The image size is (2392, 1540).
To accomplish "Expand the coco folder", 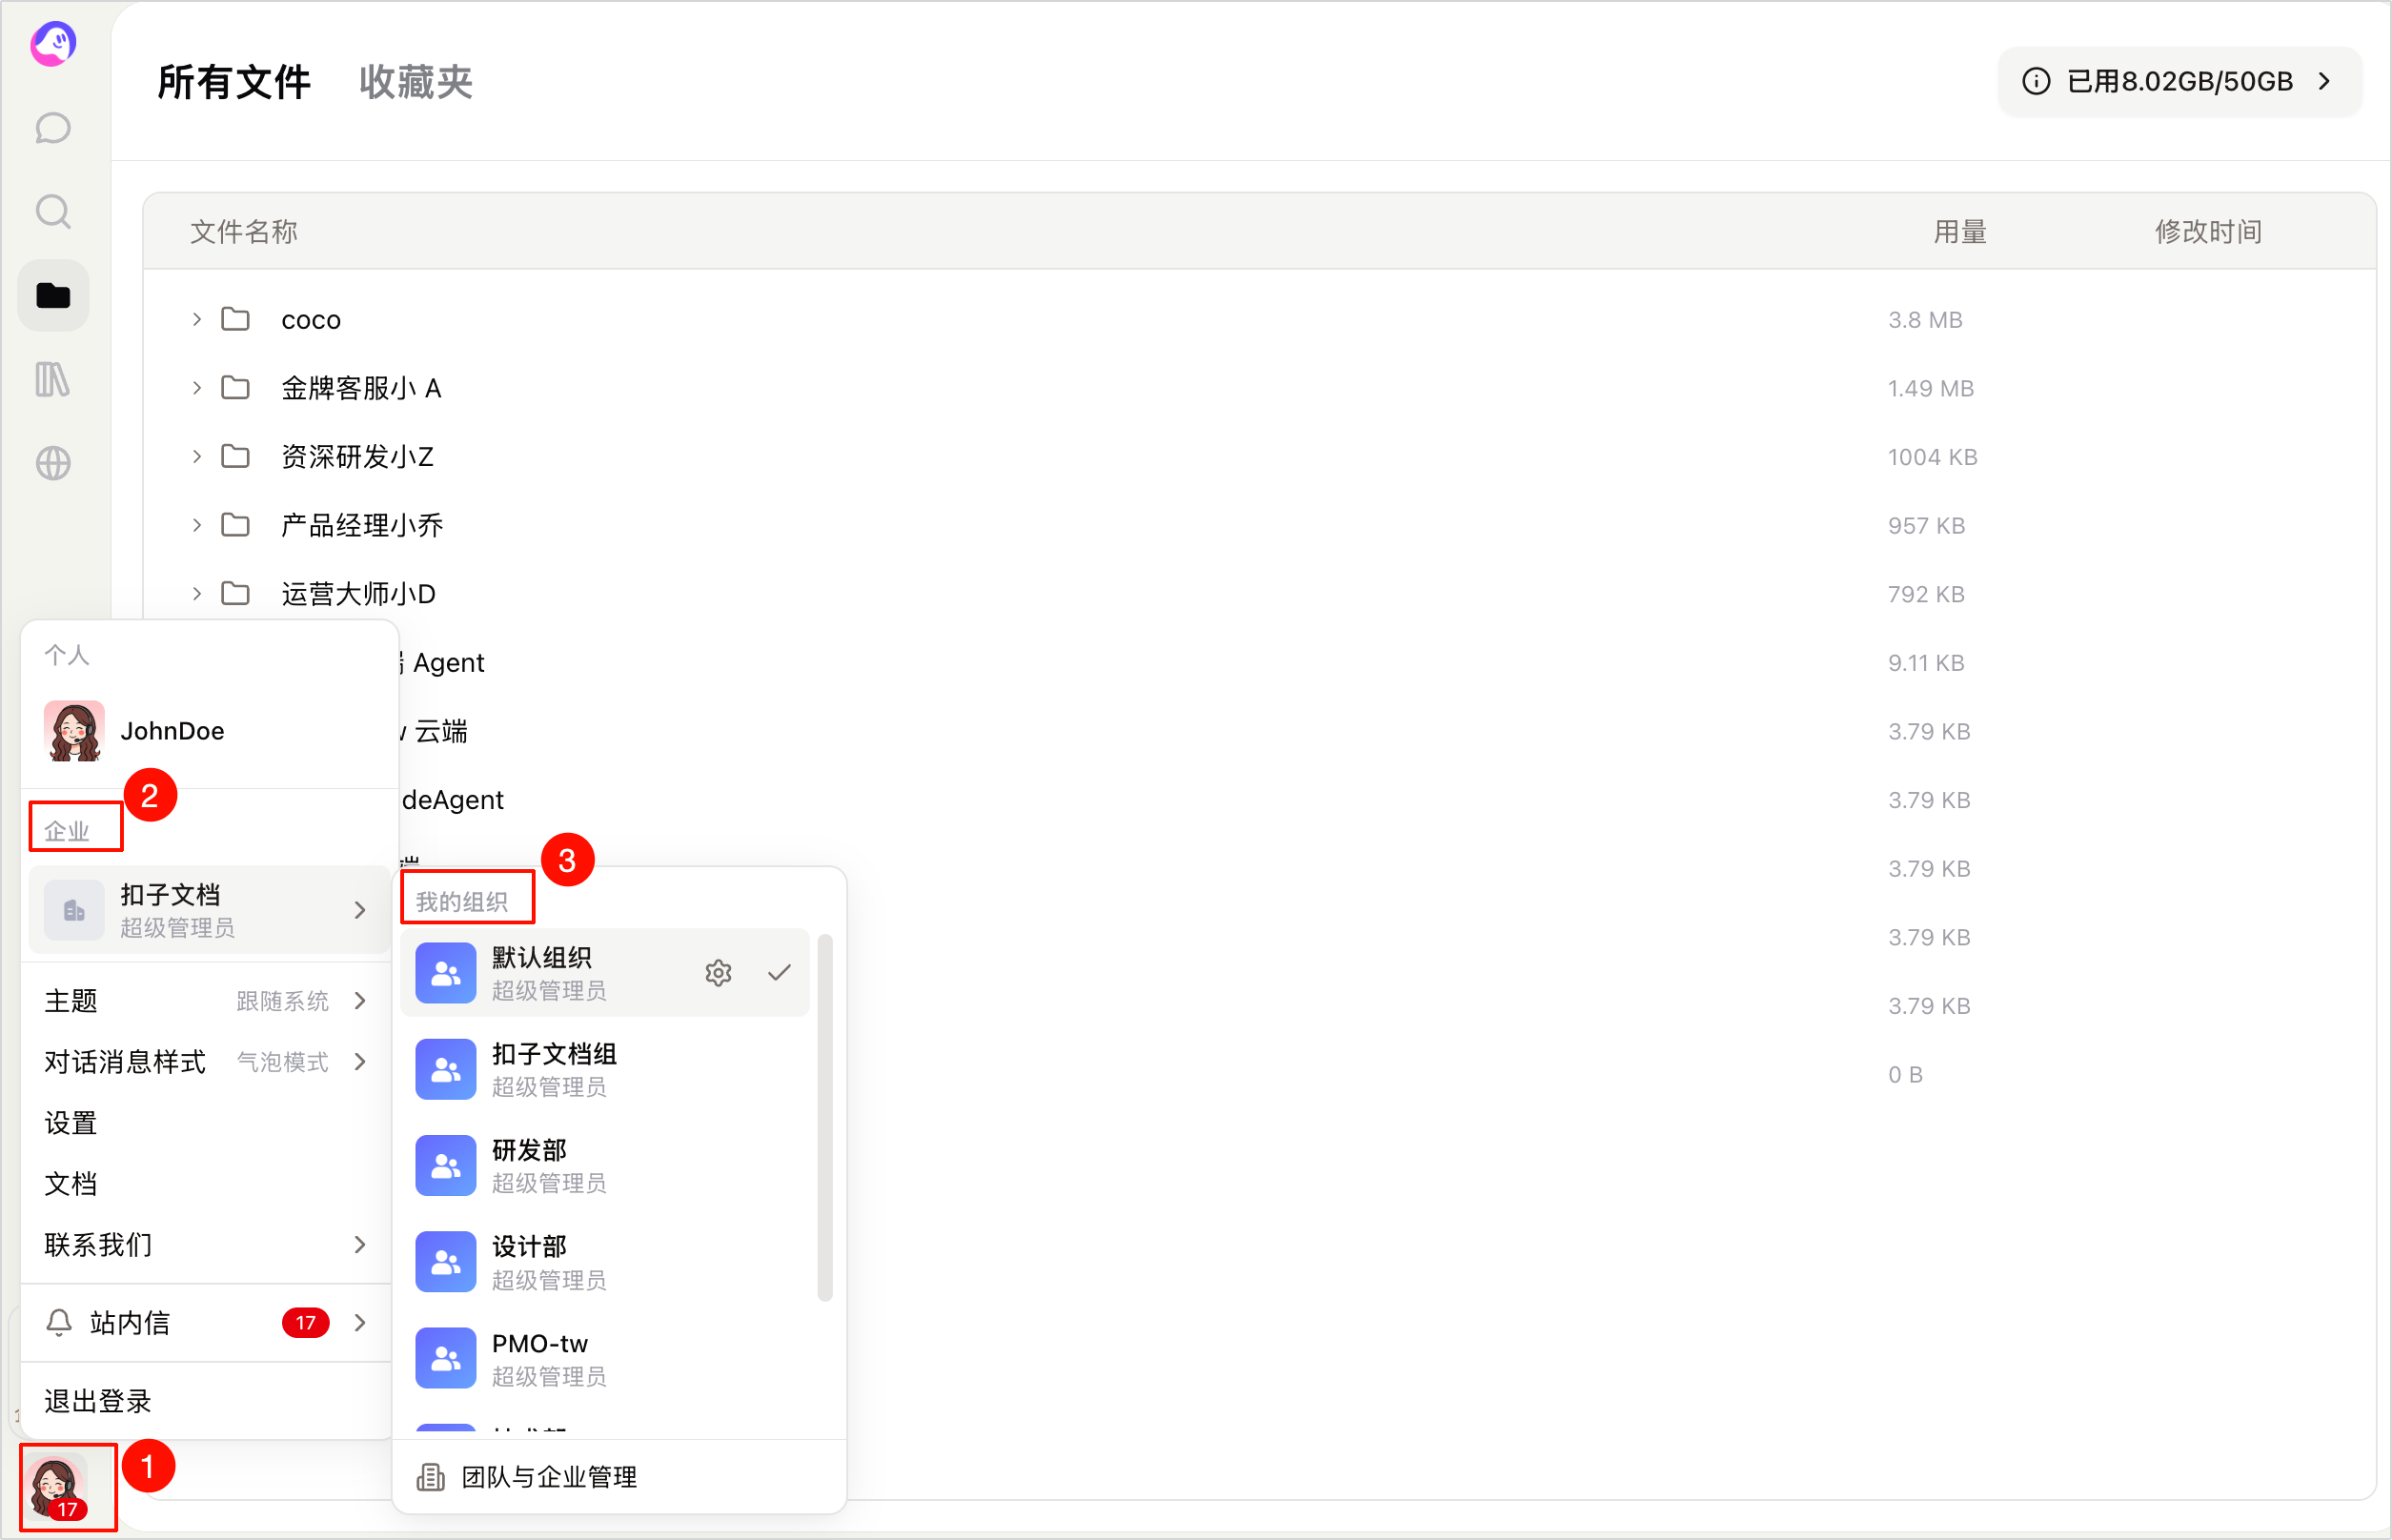I will pyautogui.click(x=197, y=320).
